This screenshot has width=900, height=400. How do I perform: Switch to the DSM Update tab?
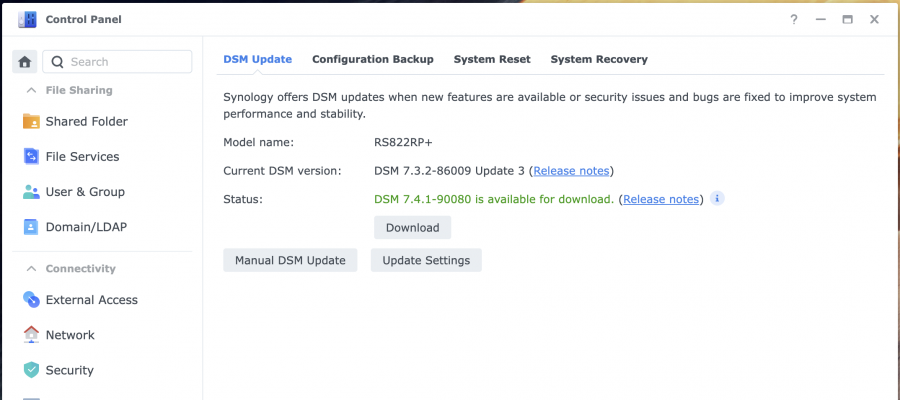click(x=257, y=59)
